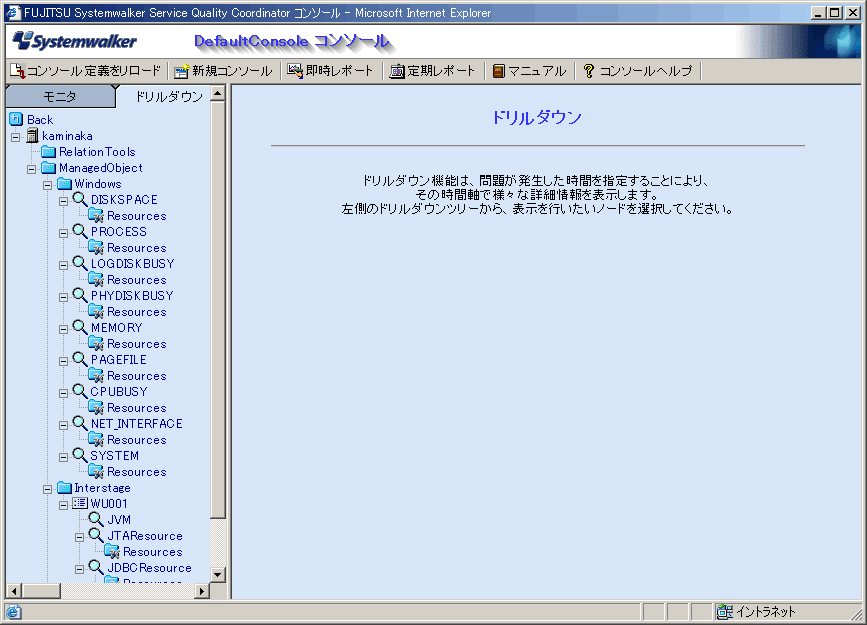Click the Resources icon under LOGDISKBUSY

[x=96, y=280]
